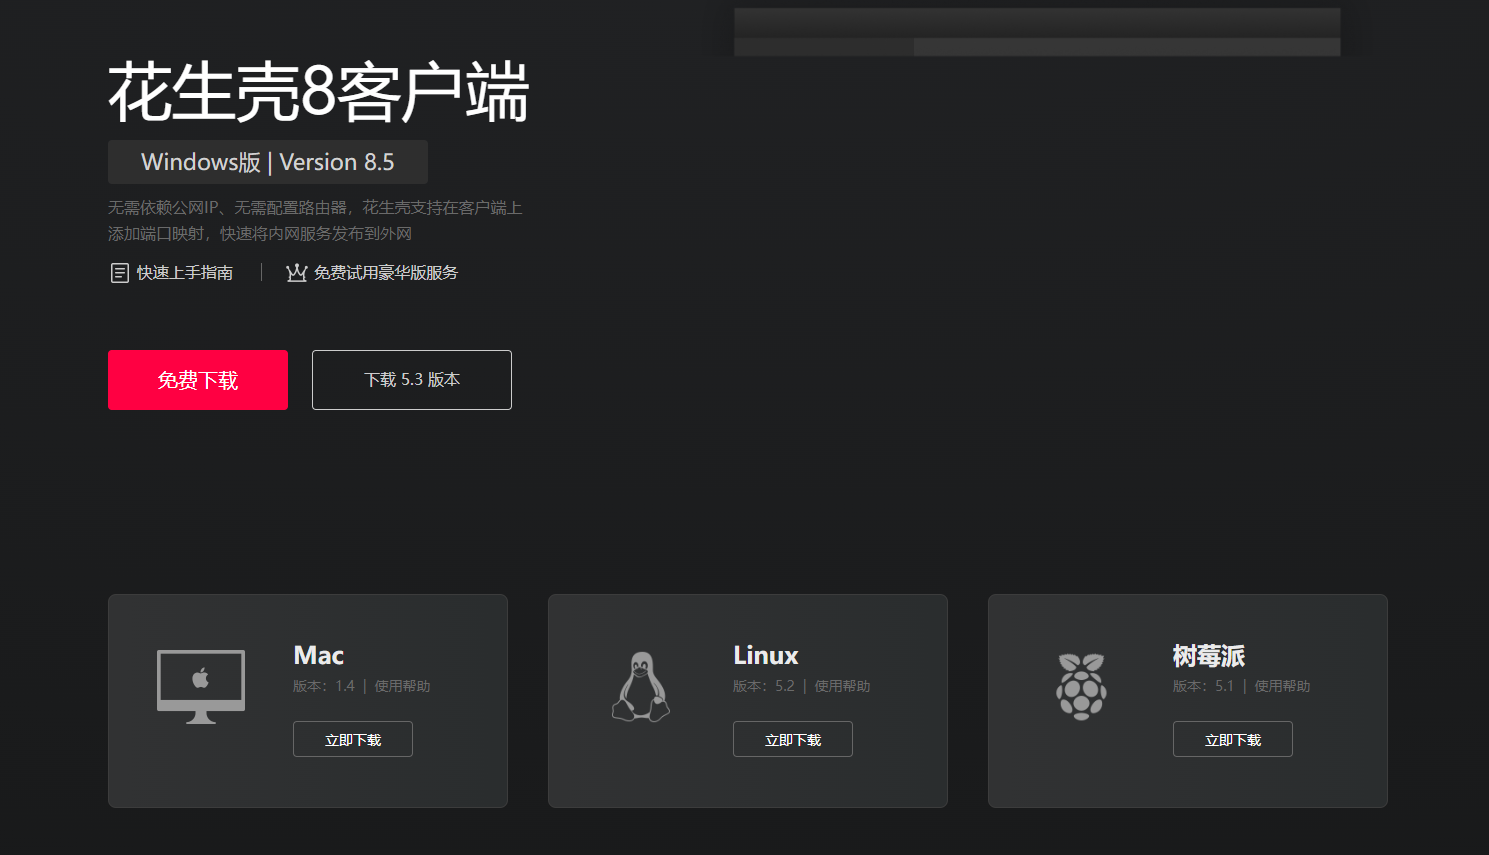Click the Linux penguin icon
The width and height of the screenshot is (1489, 855).
tap(641, 687)
